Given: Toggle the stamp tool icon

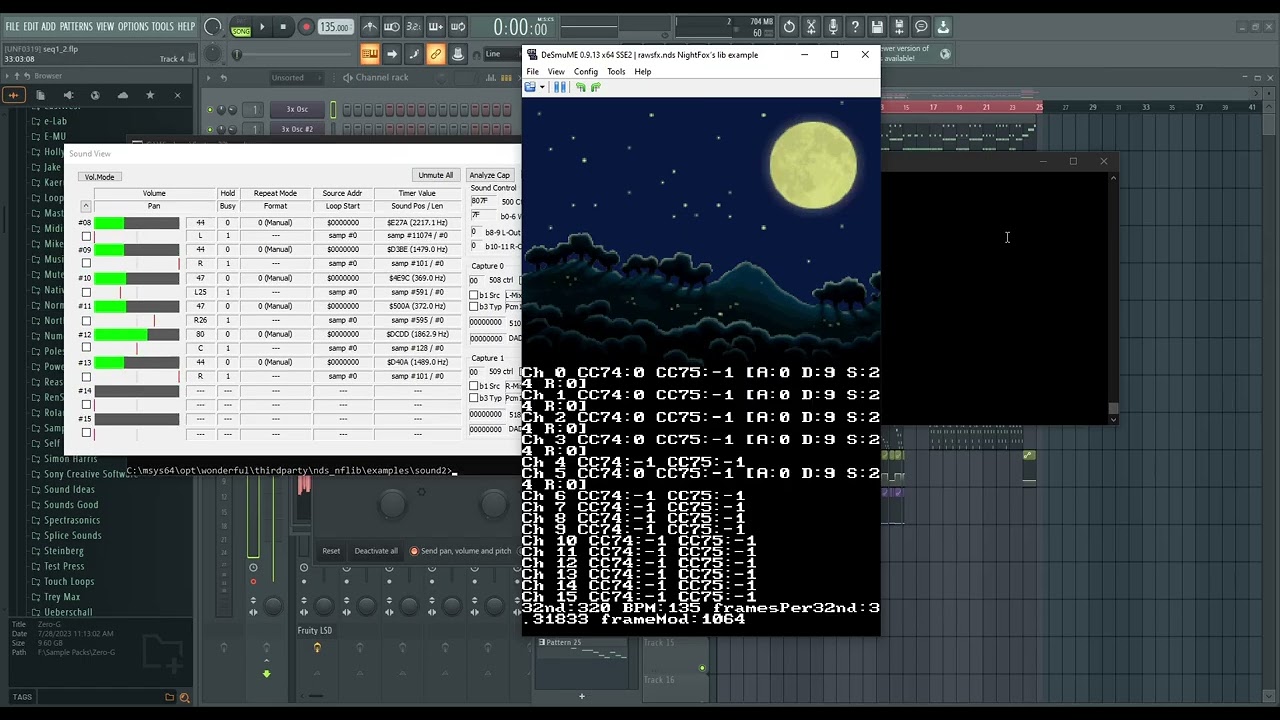Looking at the screenshot, I should pos(458,54).
